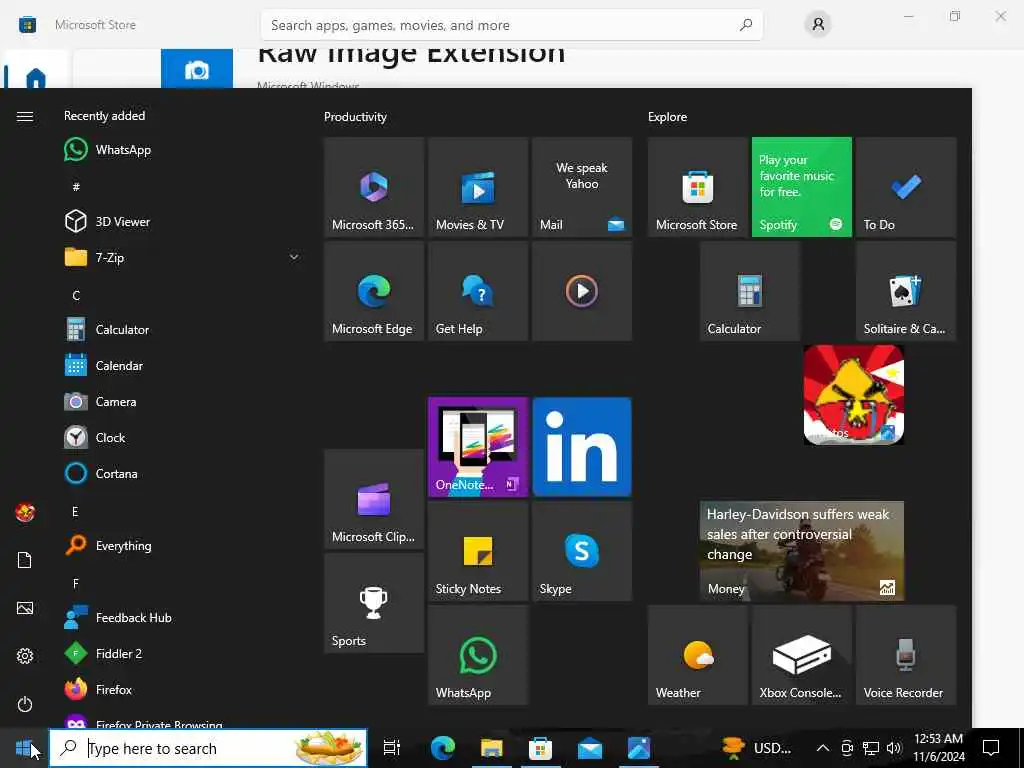Open Calculator in the app list
The image size is (1024, 768).
(181, 329)
